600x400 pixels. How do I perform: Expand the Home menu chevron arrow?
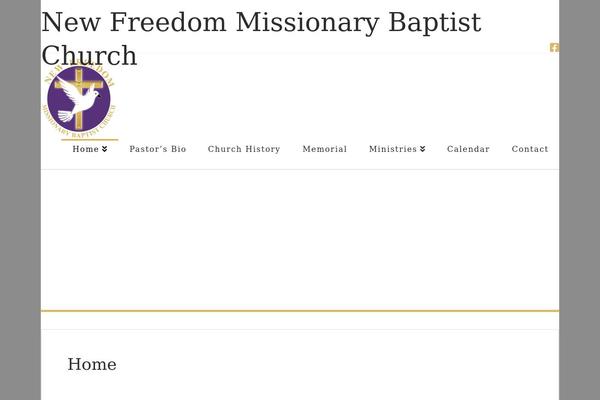pyautogui.click(x=104, y=149)
